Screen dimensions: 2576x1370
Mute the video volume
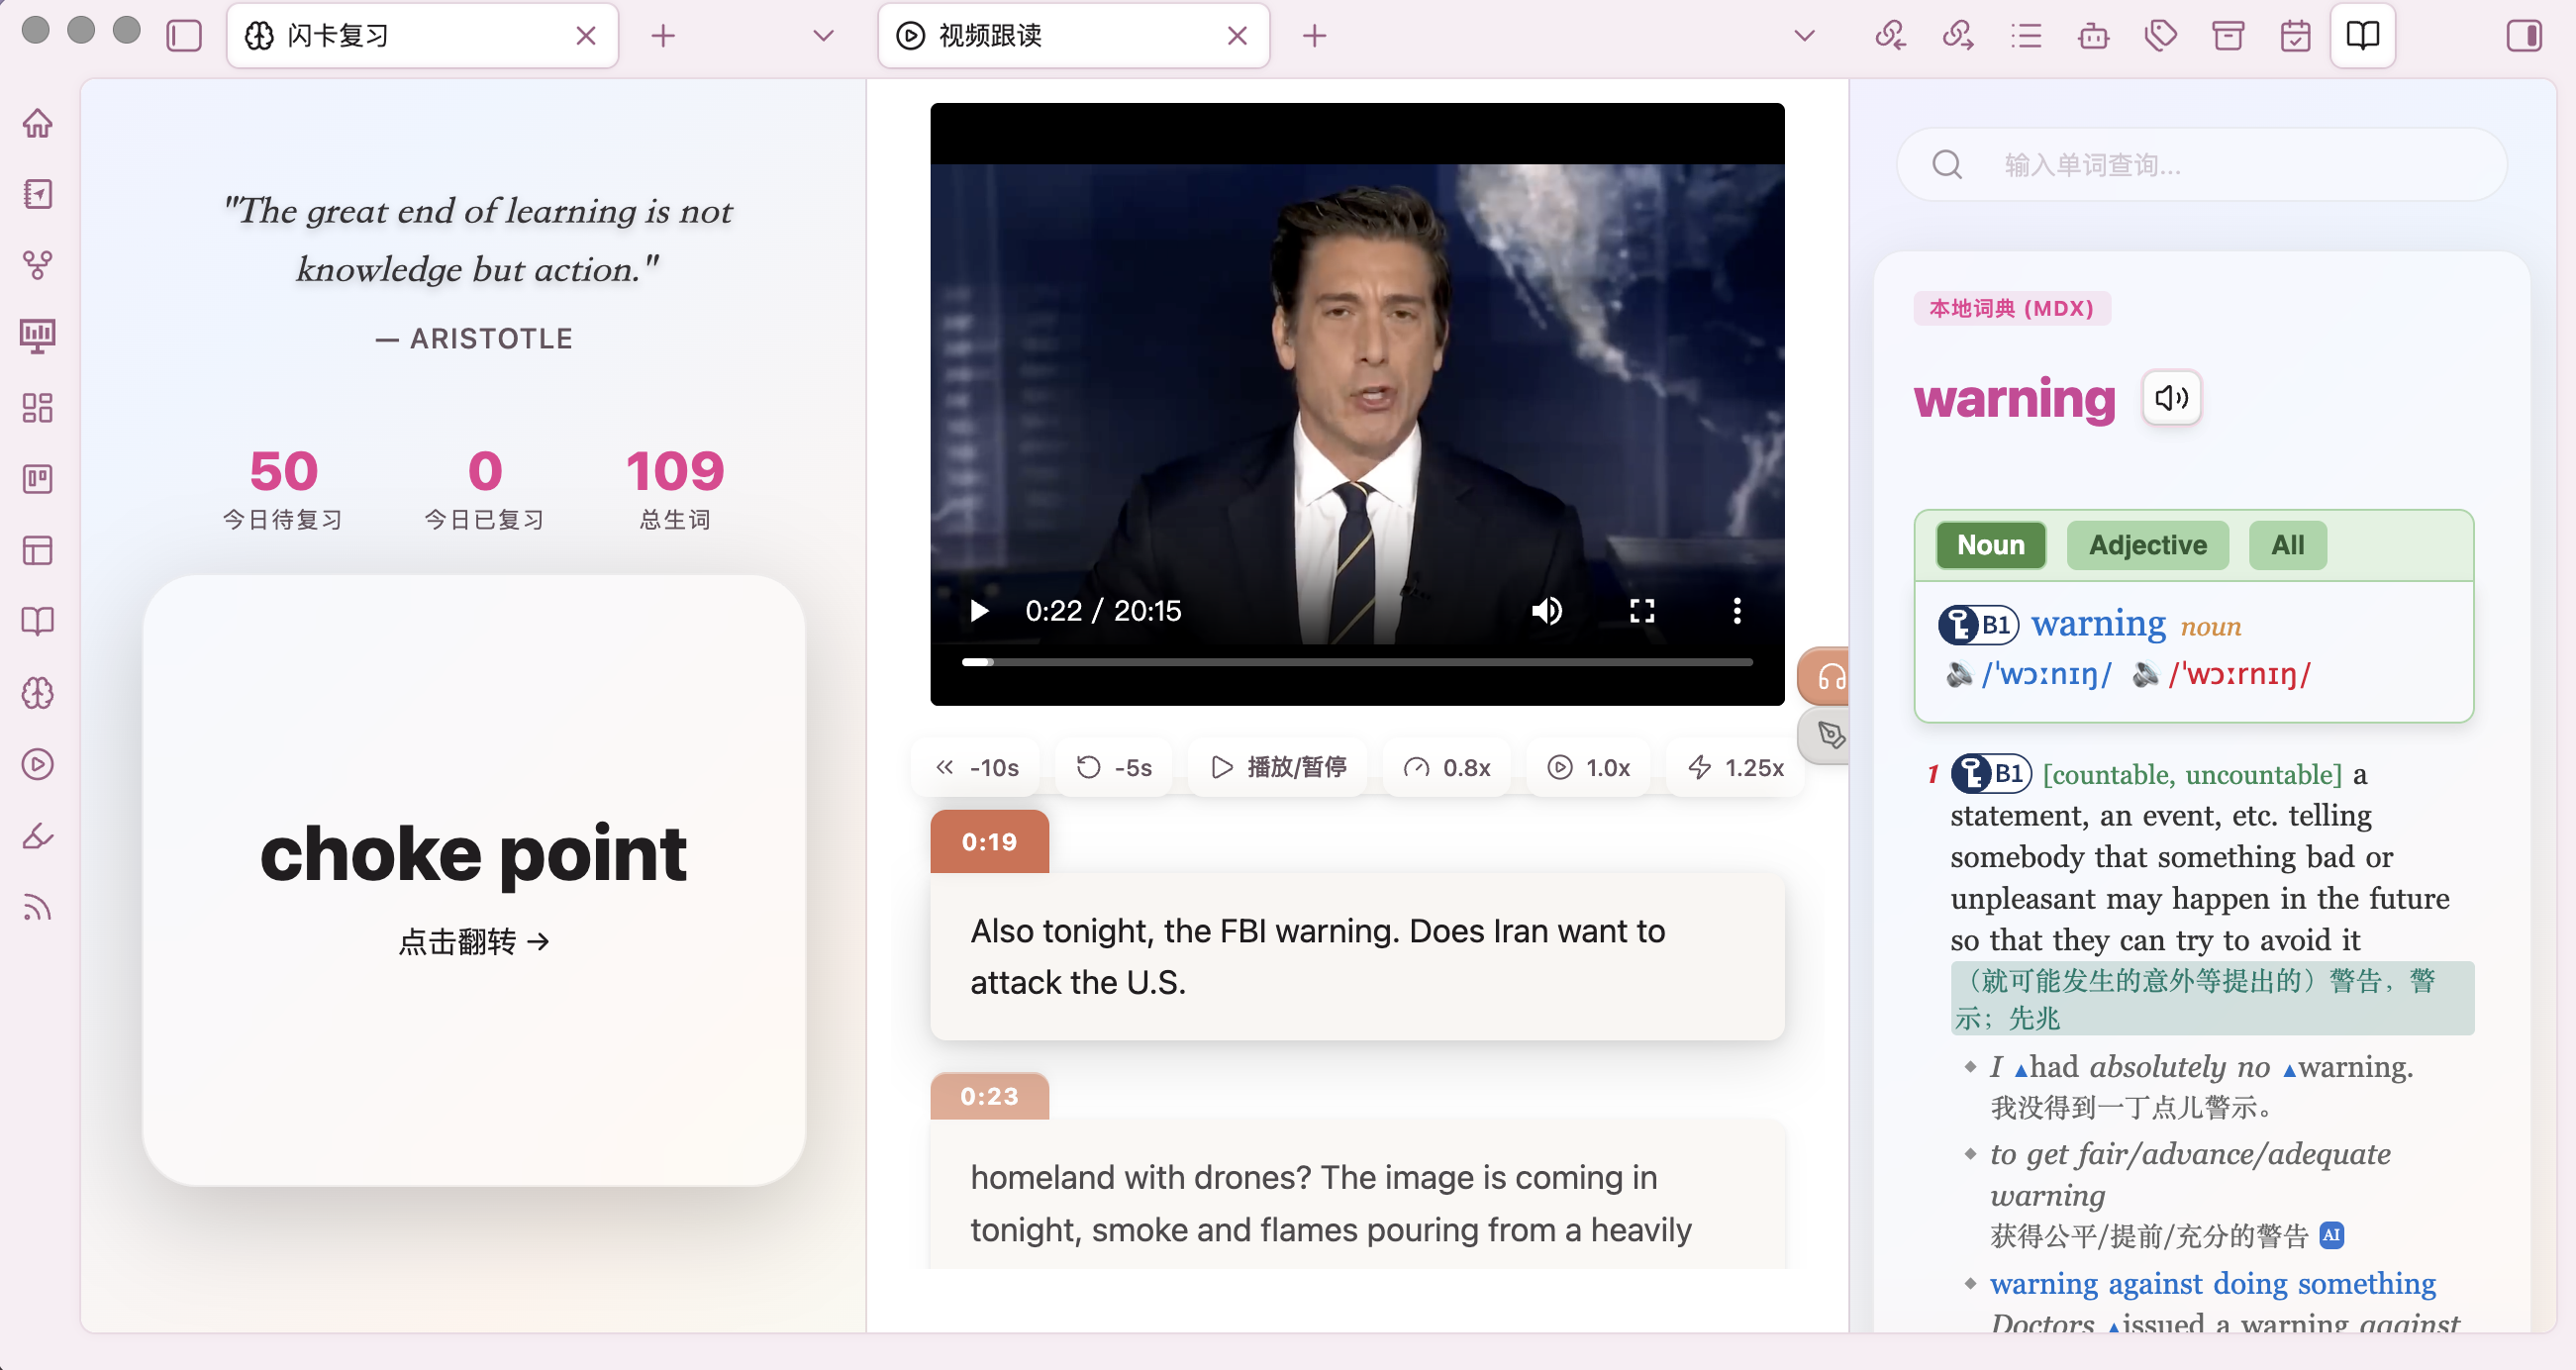point(1546,610)
